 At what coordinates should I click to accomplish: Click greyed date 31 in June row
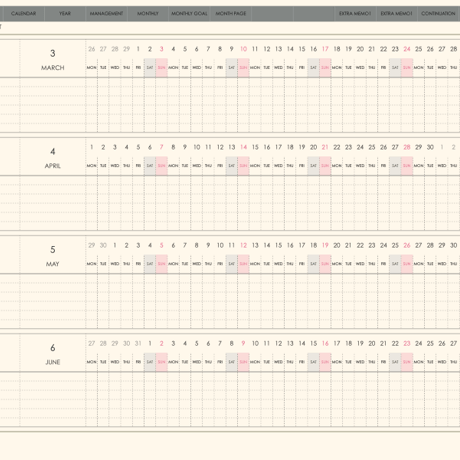tap(138, 343)
